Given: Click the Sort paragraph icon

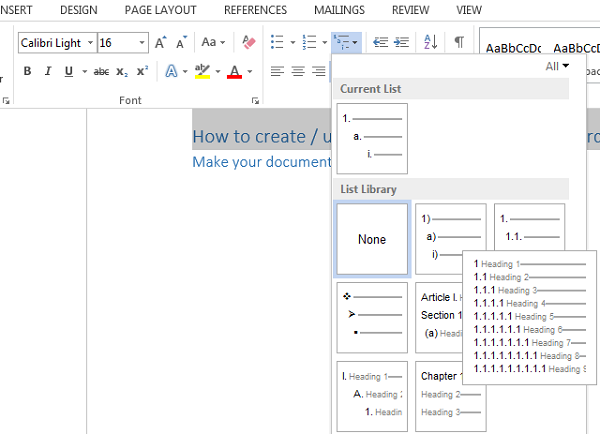Looking at the screenshot, I should (430, 42).
